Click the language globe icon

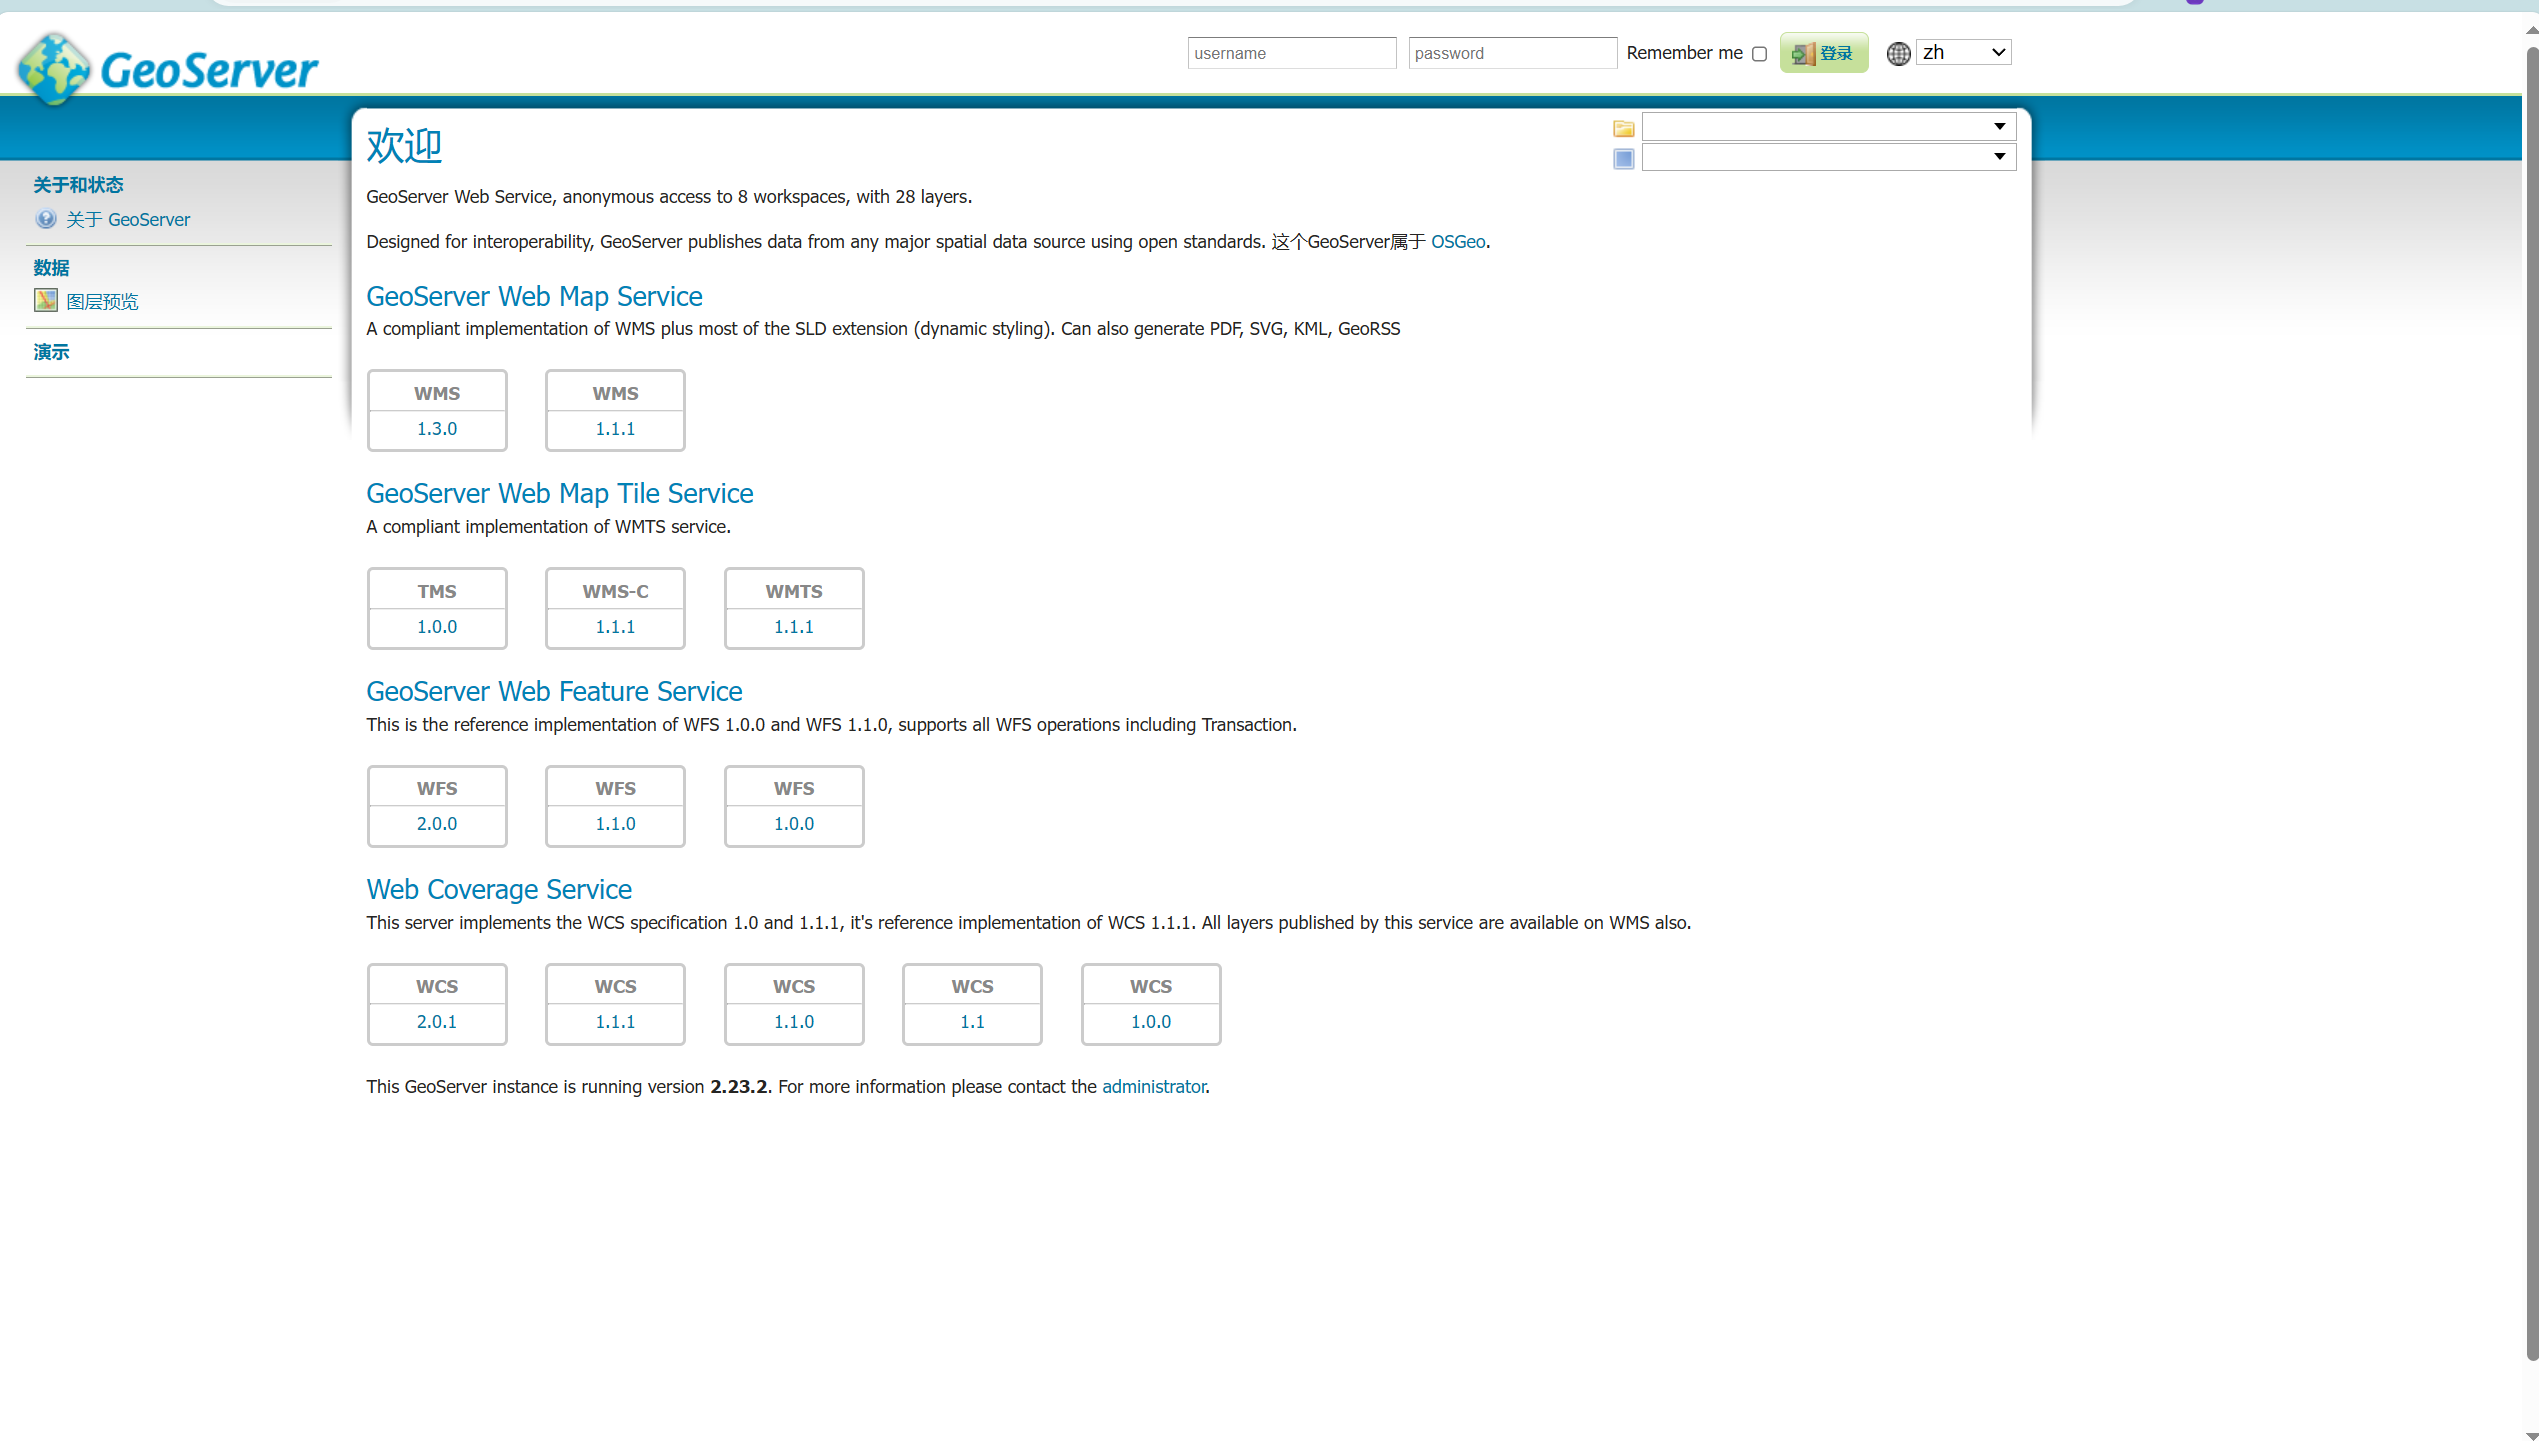[x=1898, y=54]
